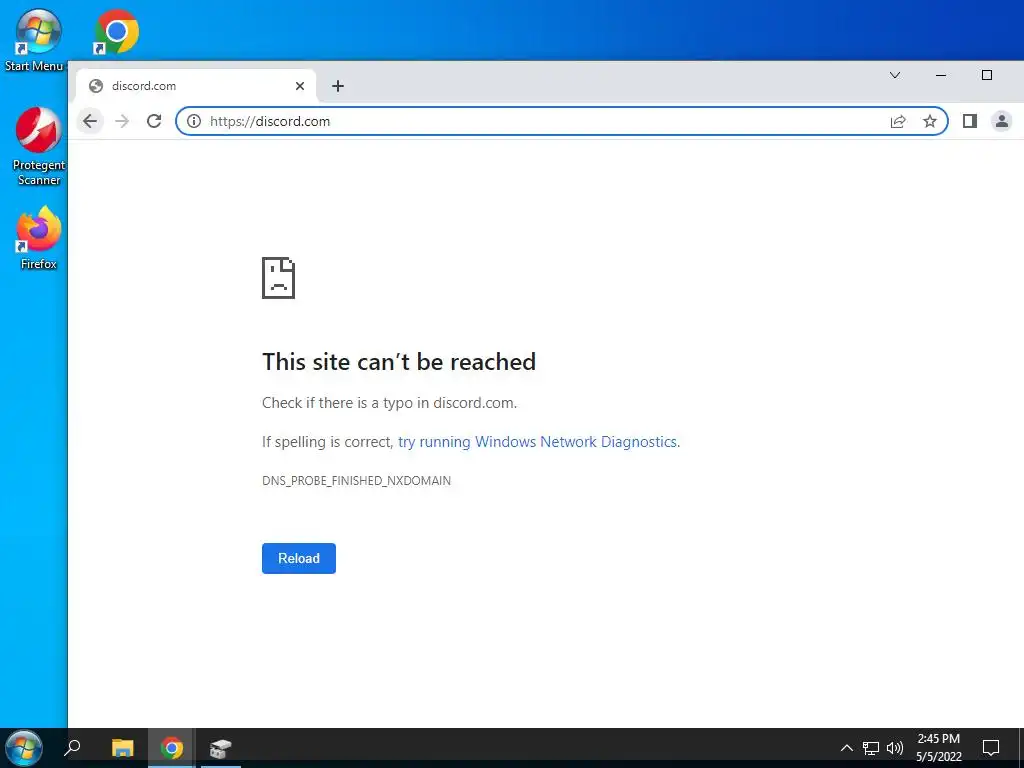
Task: Open the Windows Network Diagnostics link
Action: pos(537,442)
